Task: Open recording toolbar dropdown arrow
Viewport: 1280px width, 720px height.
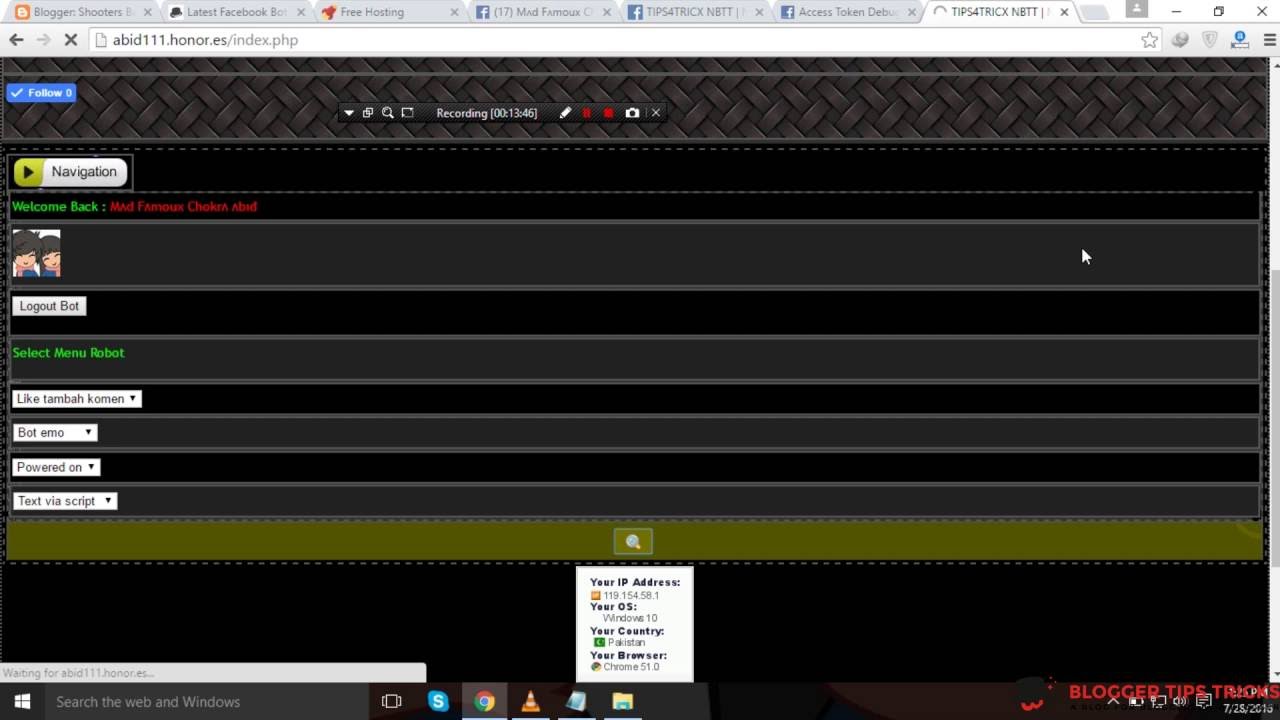Action: click(x=348, y=113)
